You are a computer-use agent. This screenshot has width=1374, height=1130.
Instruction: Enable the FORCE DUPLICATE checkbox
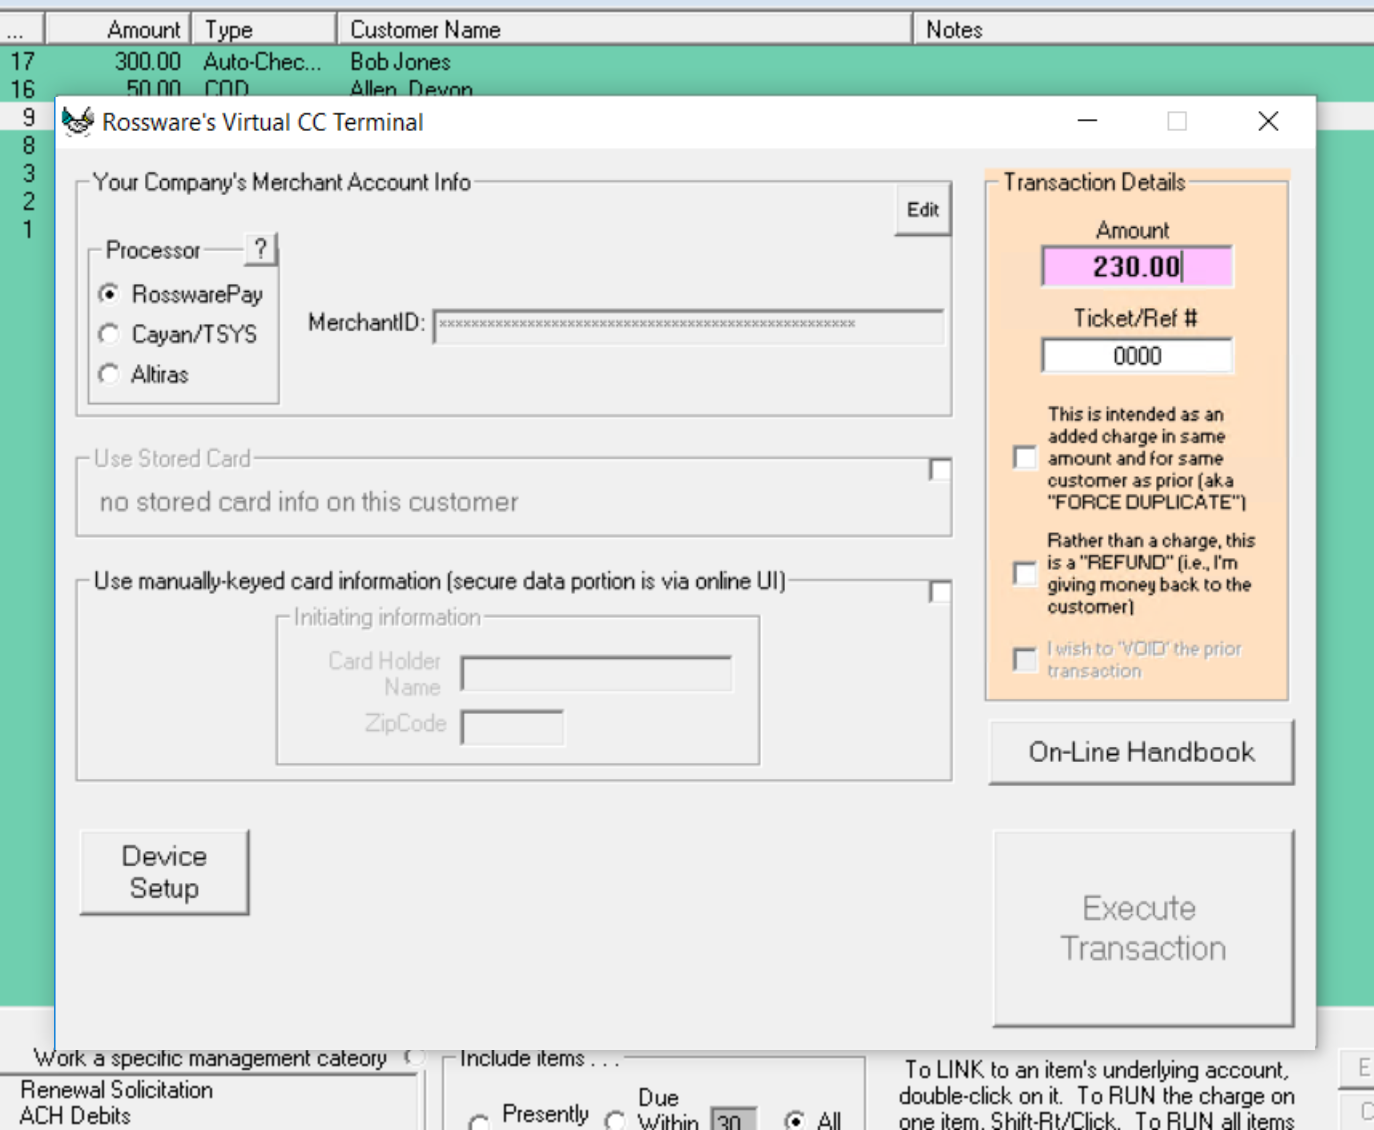[1025, 458]
